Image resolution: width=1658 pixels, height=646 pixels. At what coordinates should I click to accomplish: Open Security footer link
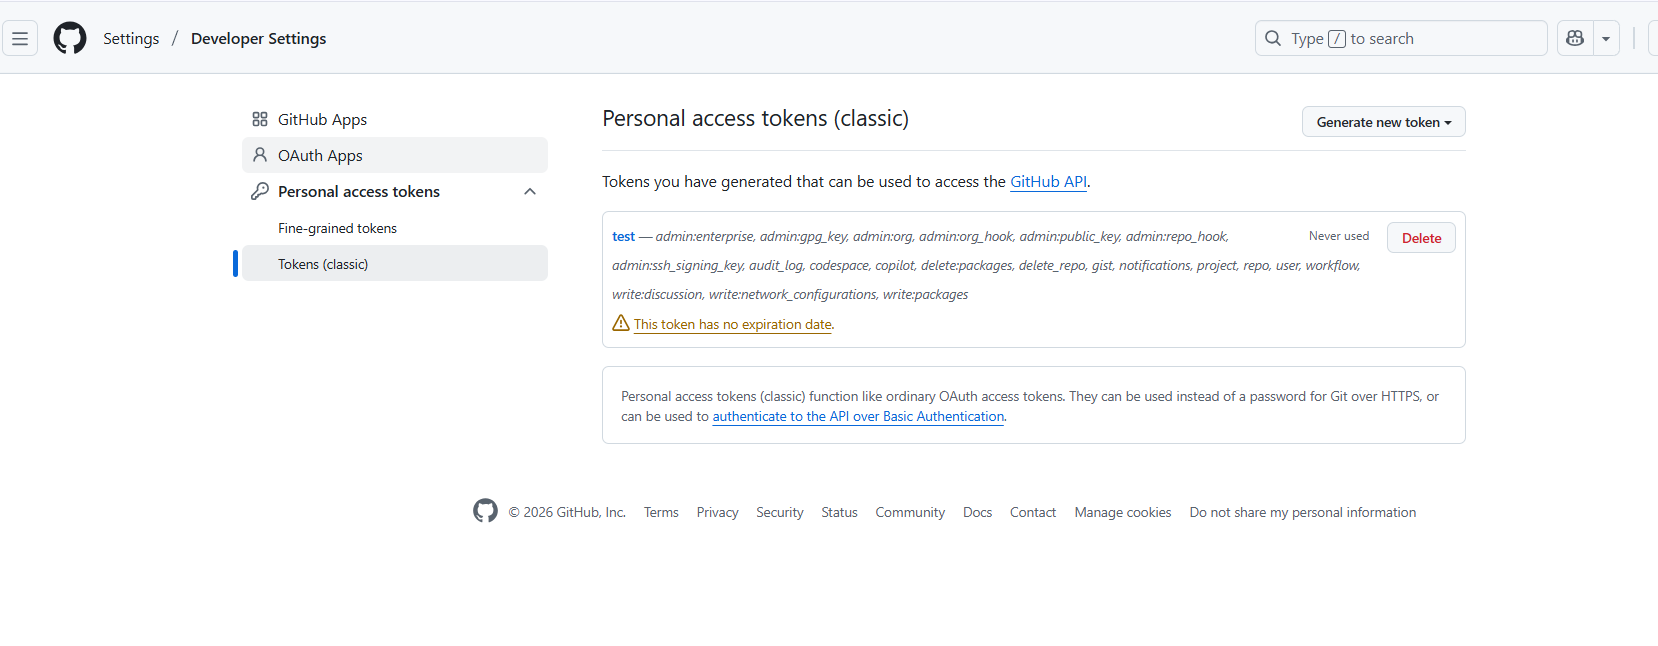780,512
